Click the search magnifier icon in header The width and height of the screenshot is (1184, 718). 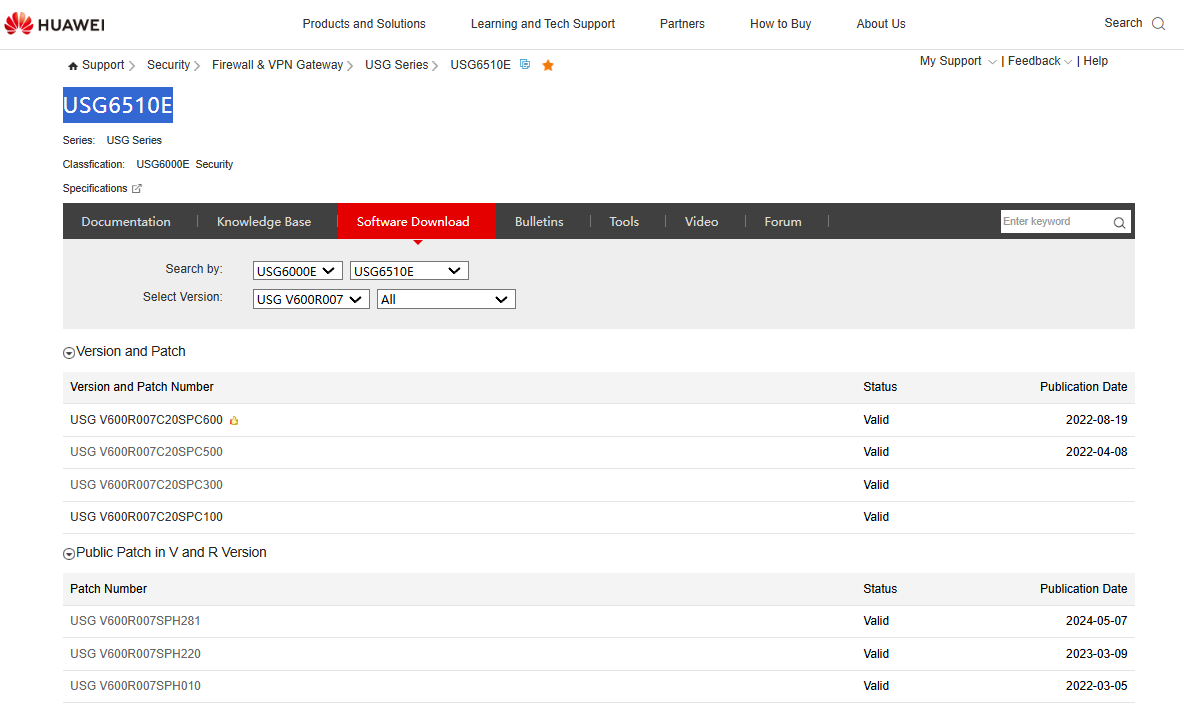1158,24
